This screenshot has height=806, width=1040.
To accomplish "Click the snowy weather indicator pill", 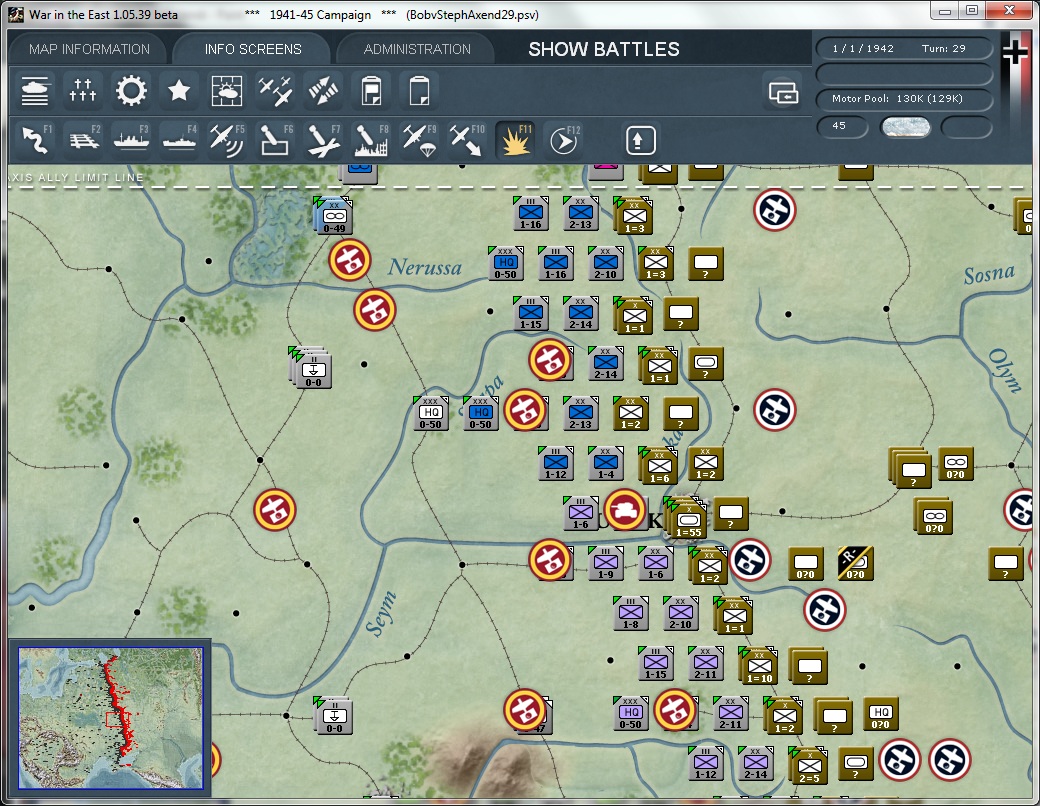I will pyautogui.click(x=905, y=127).
